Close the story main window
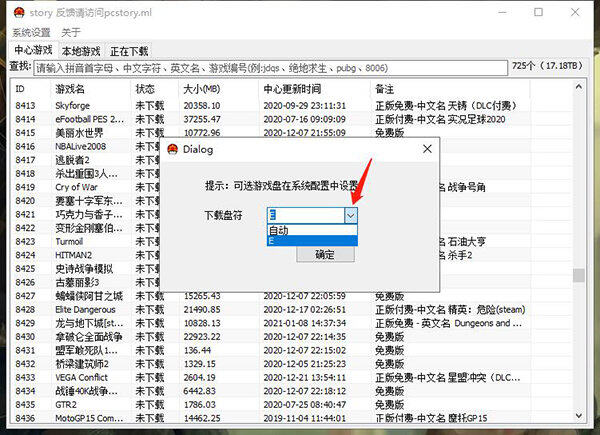The image size is (600, 435). [575, 12]
